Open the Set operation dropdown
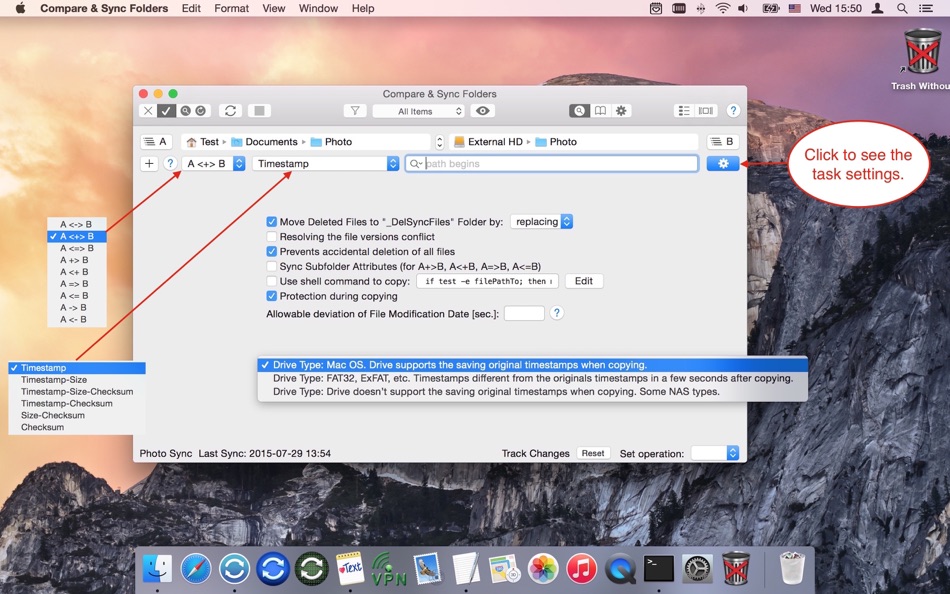The height and width of the screenshot is (594, 950). pos(715,453)
